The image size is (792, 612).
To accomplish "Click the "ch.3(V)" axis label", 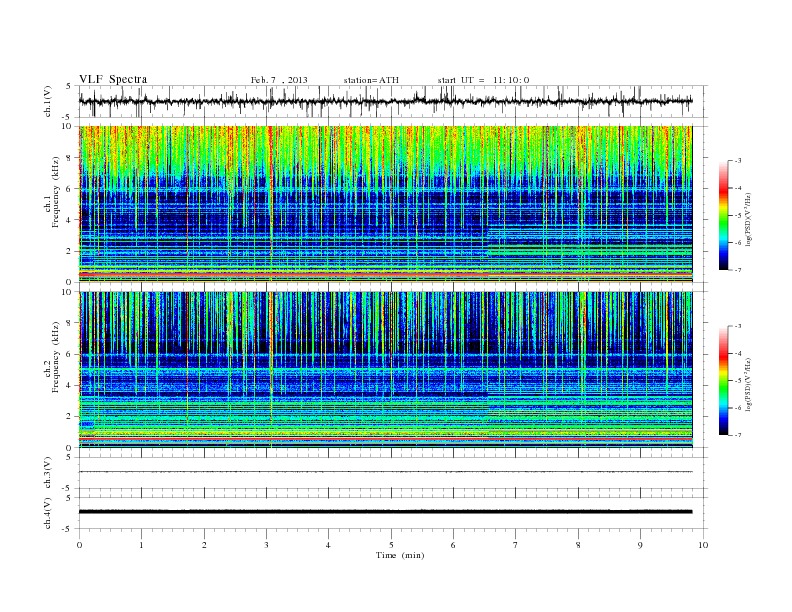I will (48, 473).
